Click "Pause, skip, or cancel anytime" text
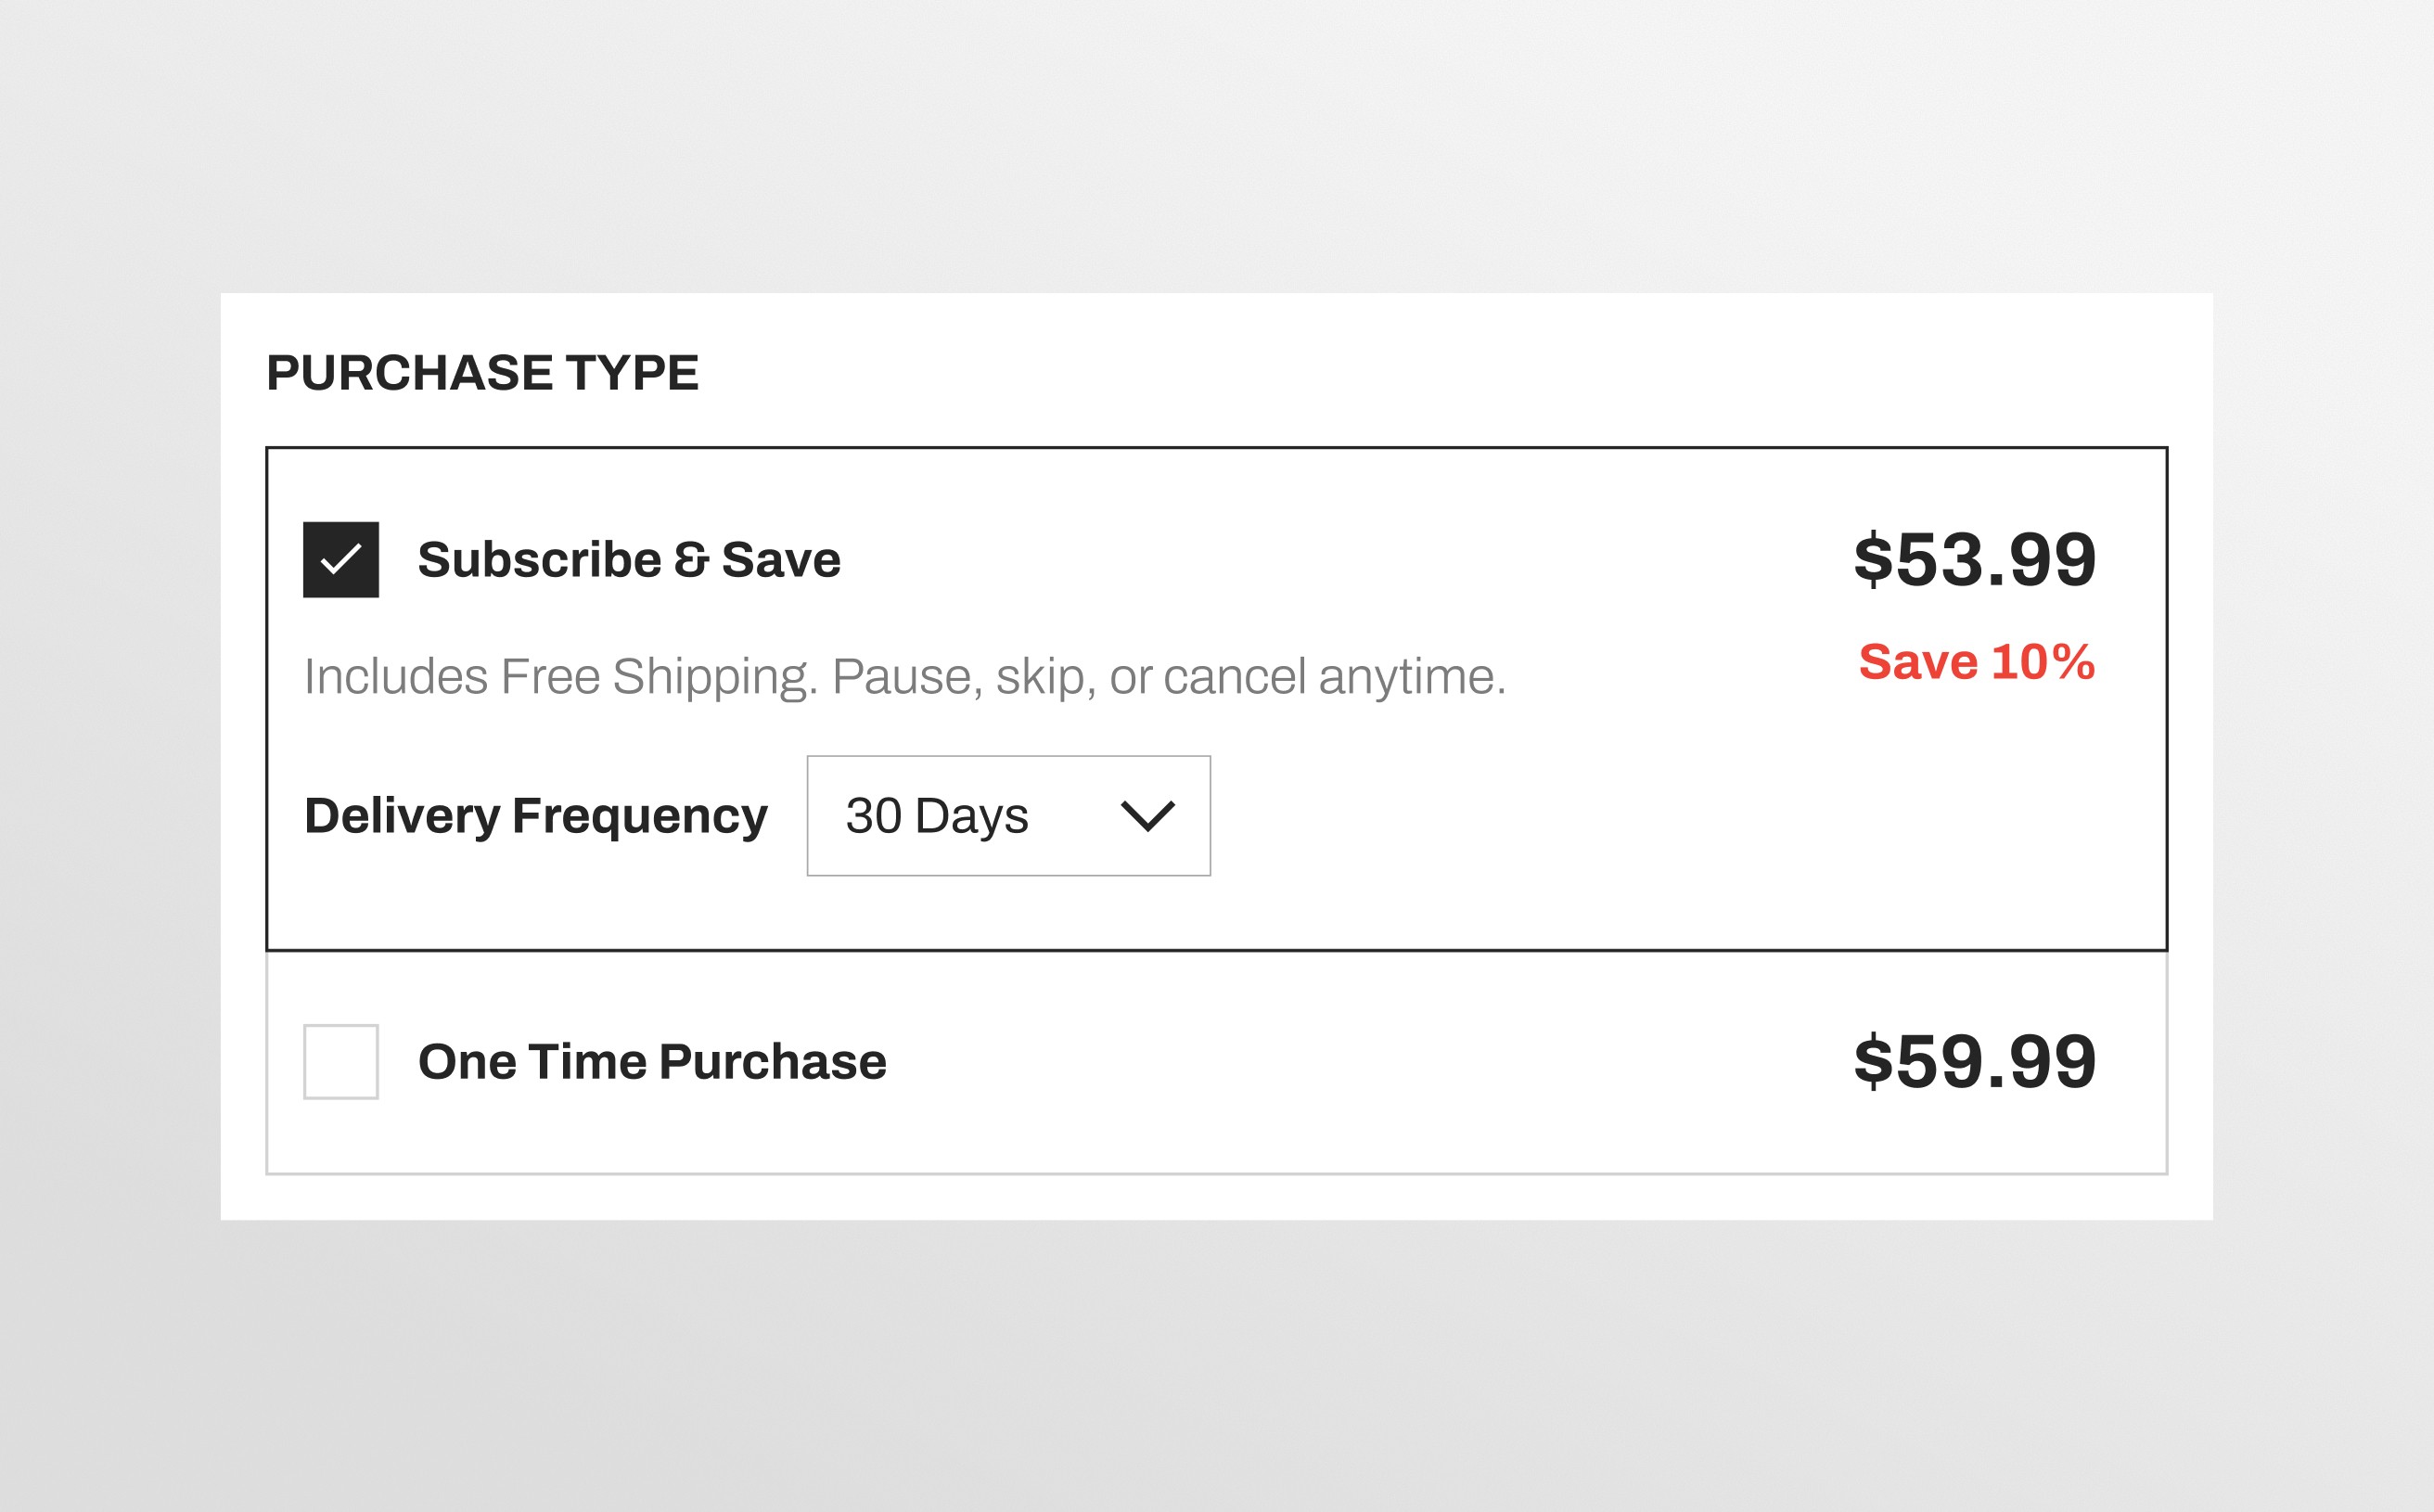The image size is (2434, 1512). pos(1168,677)
